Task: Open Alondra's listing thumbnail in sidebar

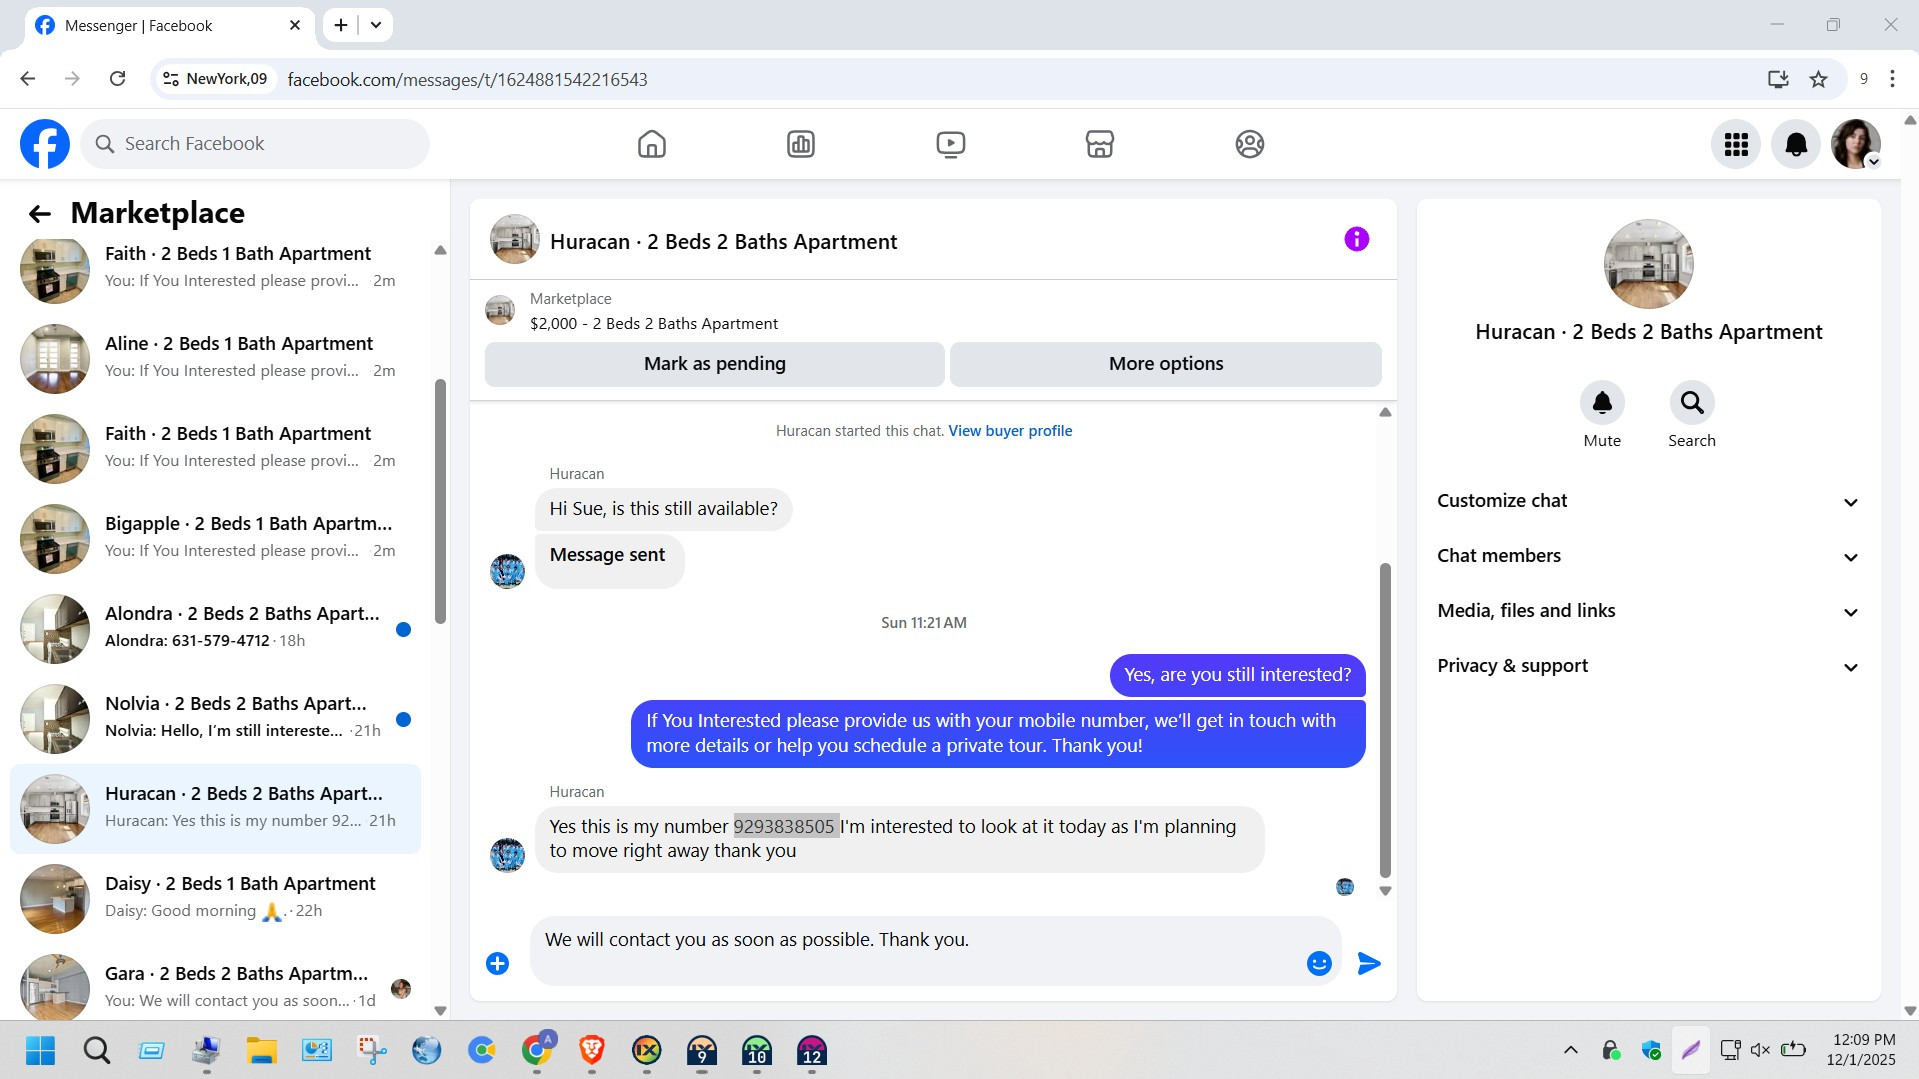Action: [55, 629]
